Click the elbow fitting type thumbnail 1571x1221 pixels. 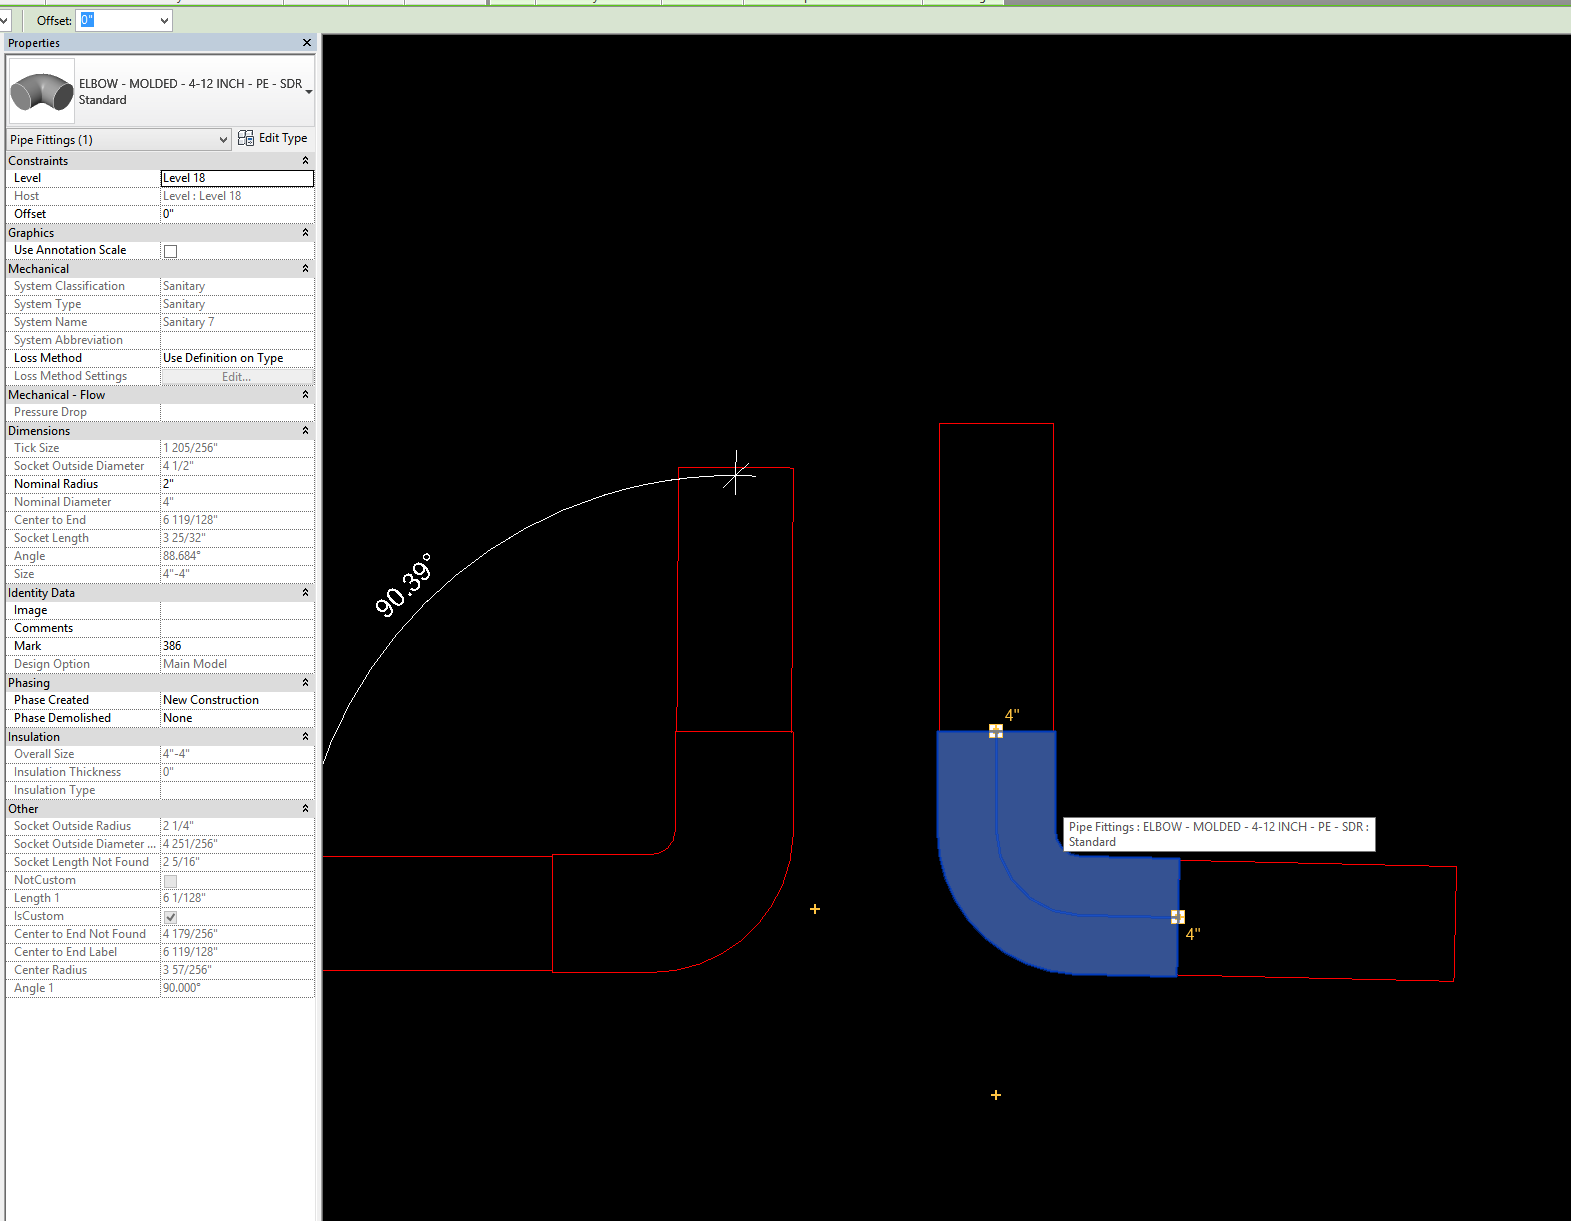point(42,91)
